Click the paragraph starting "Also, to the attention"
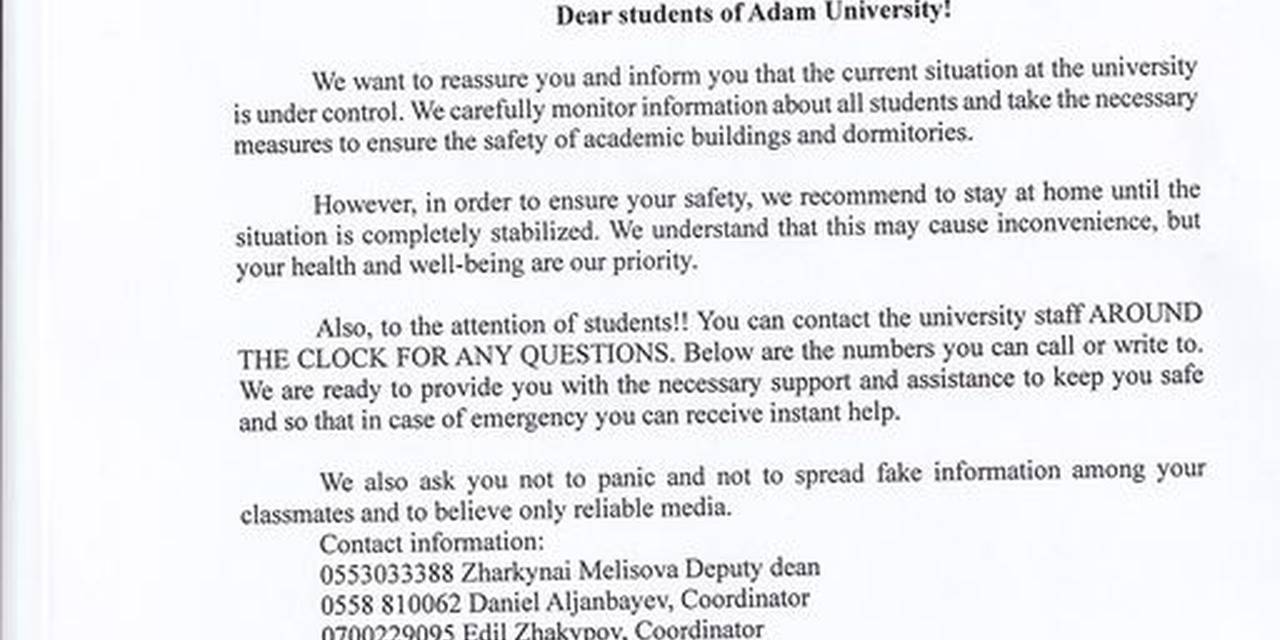 tap(720, 368)
